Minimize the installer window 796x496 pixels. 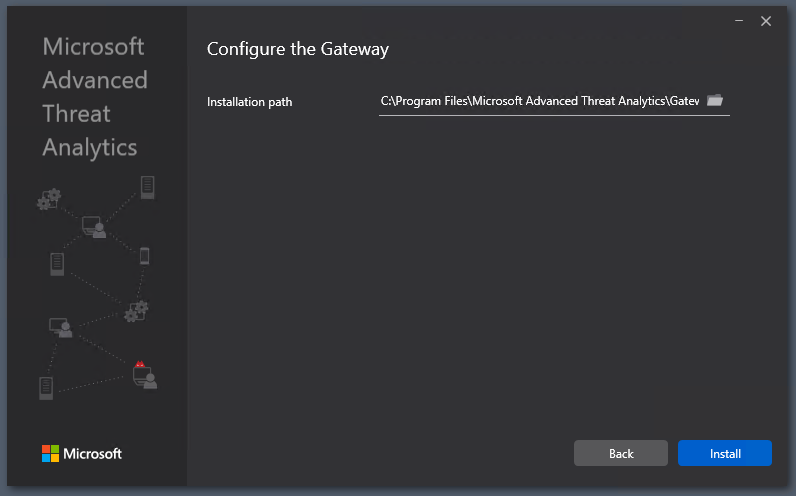739,21
